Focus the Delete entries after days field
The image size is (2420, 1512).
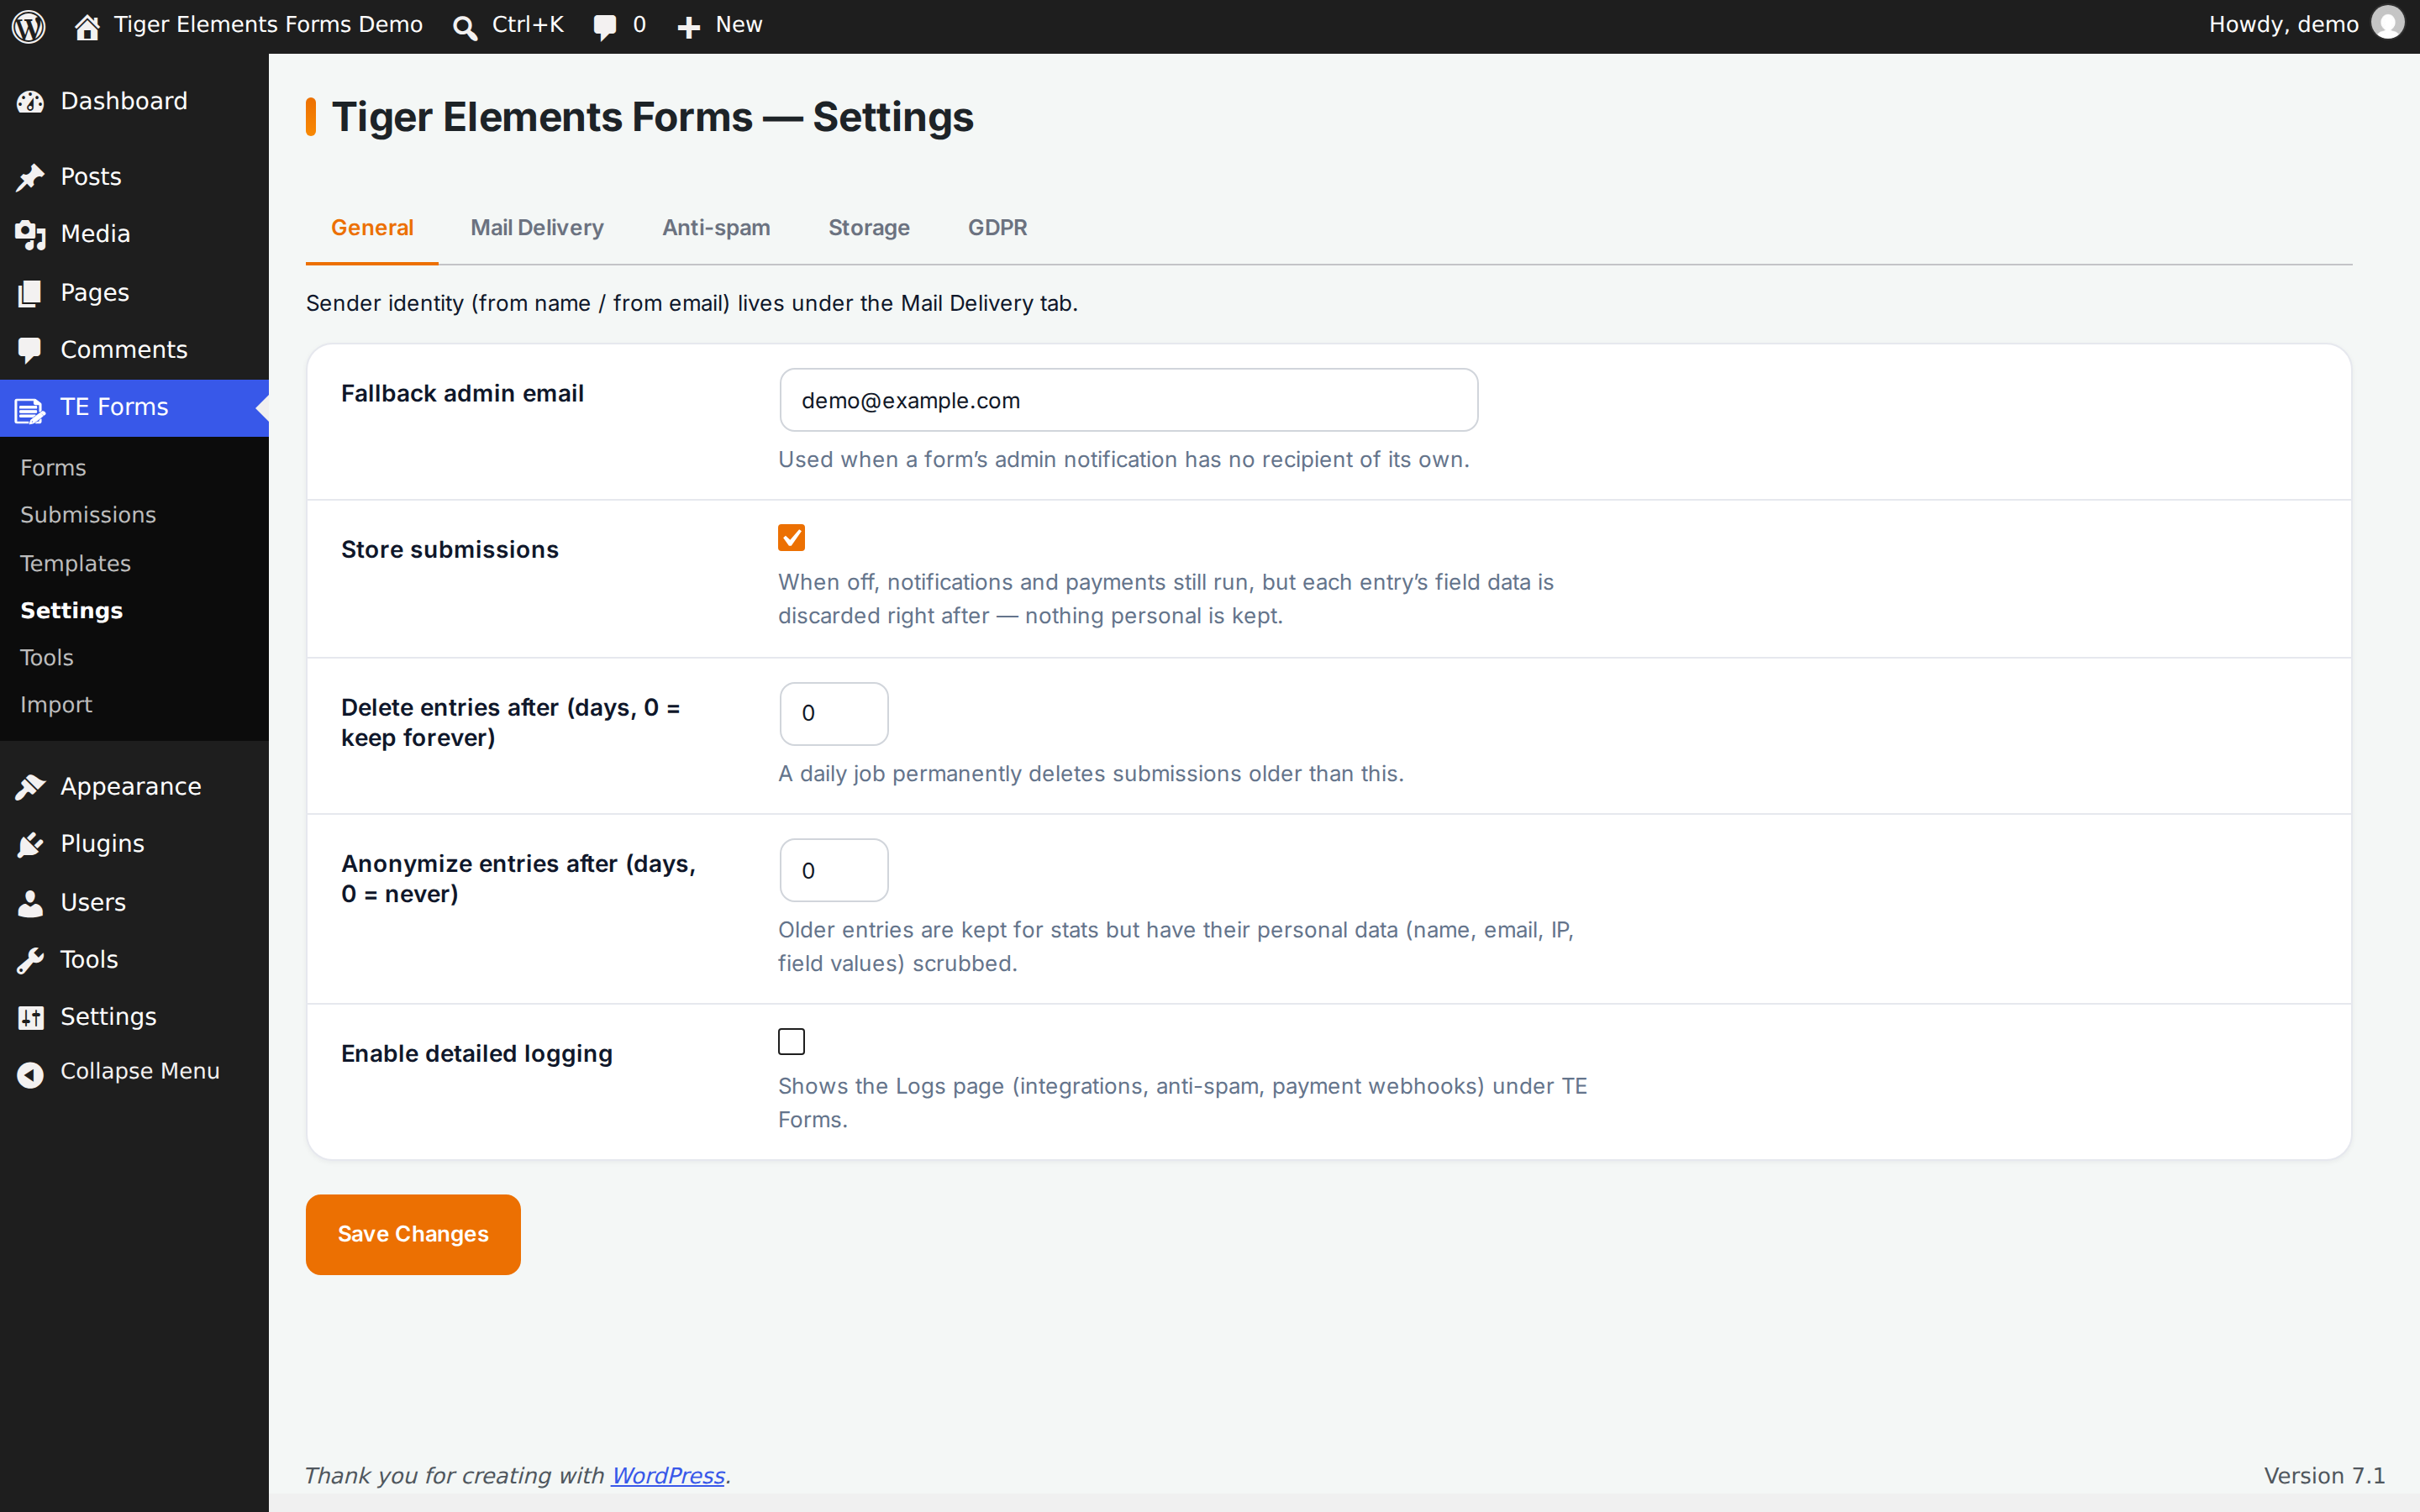coord(834,713)
